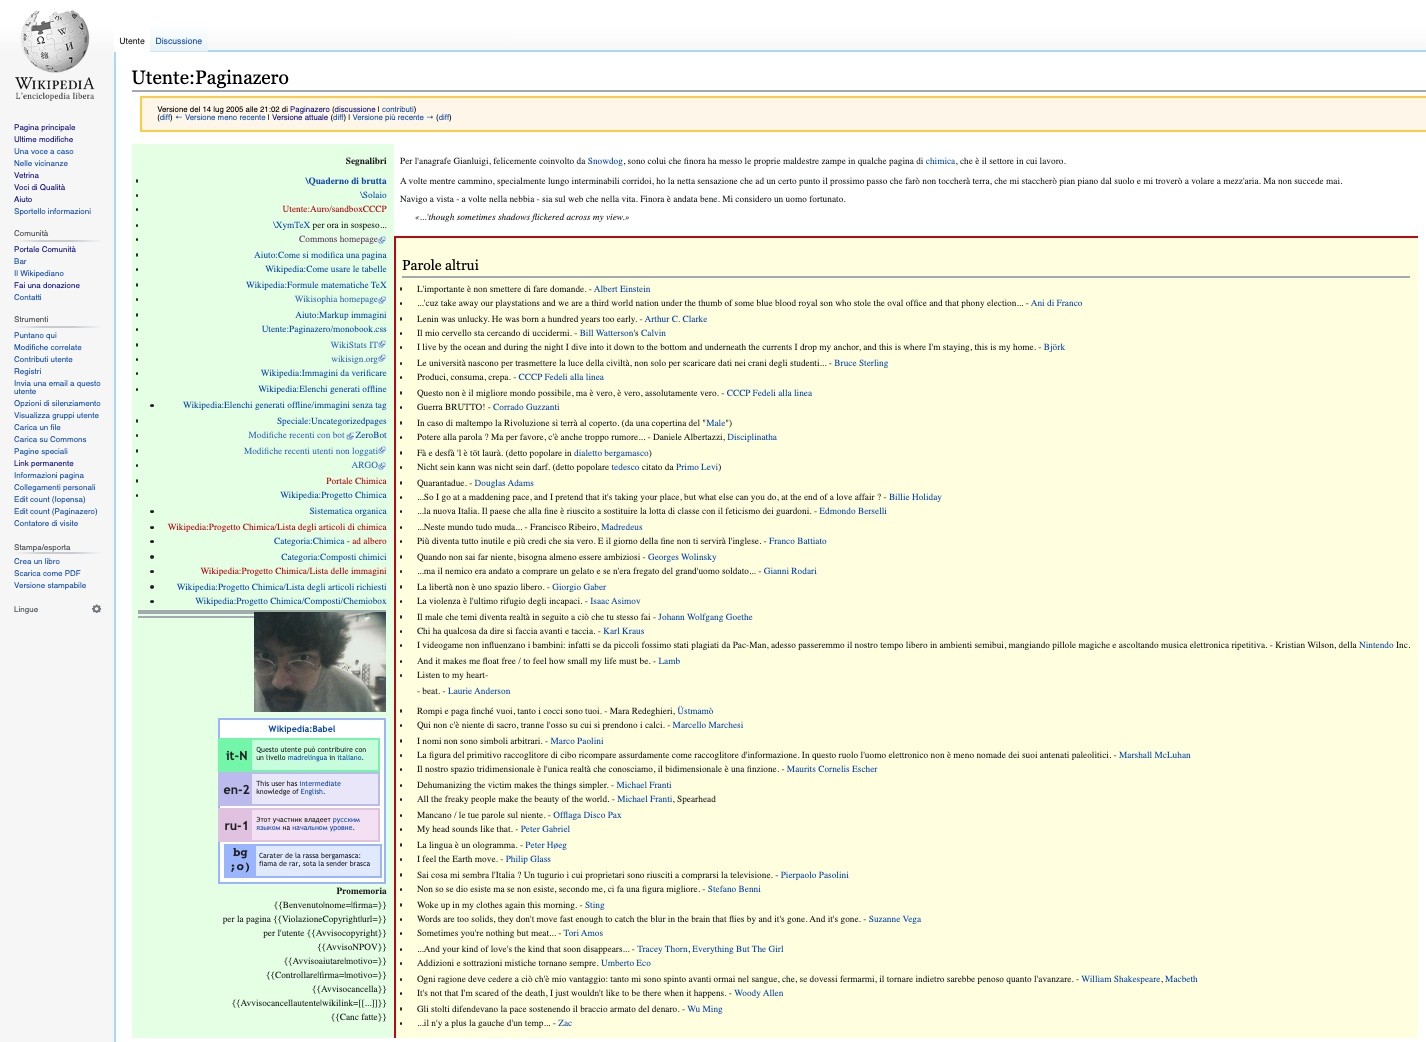
Task: Open Vetrina in sidebar
Action: (26, 175)
